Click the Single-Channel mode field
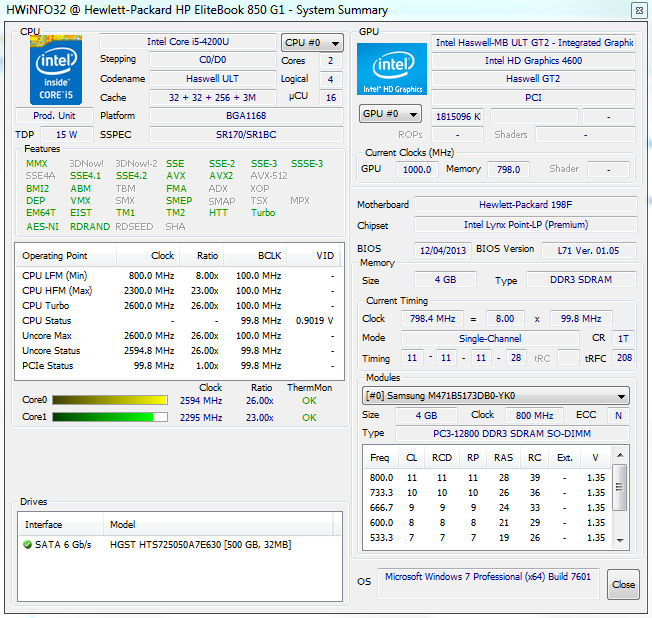The height and width of the screenshot is (618, 652). [x=490, y=339]
